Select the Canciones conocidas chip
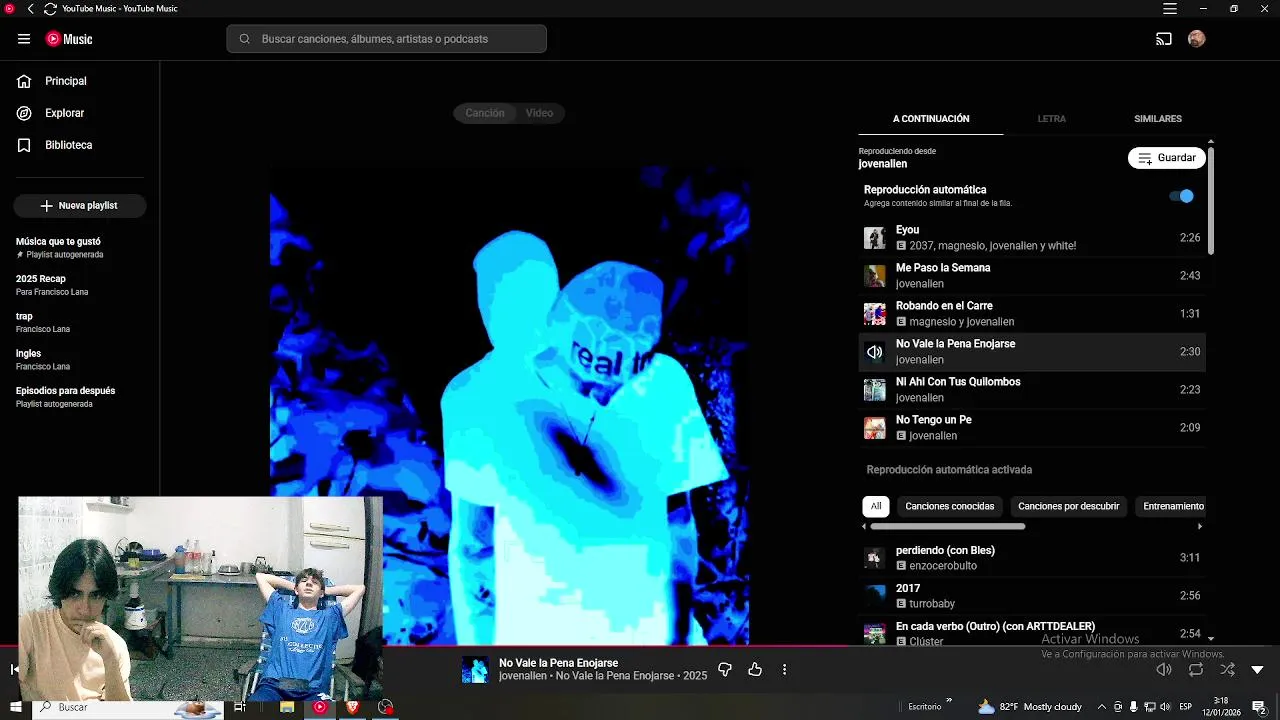 pos(950,506)
